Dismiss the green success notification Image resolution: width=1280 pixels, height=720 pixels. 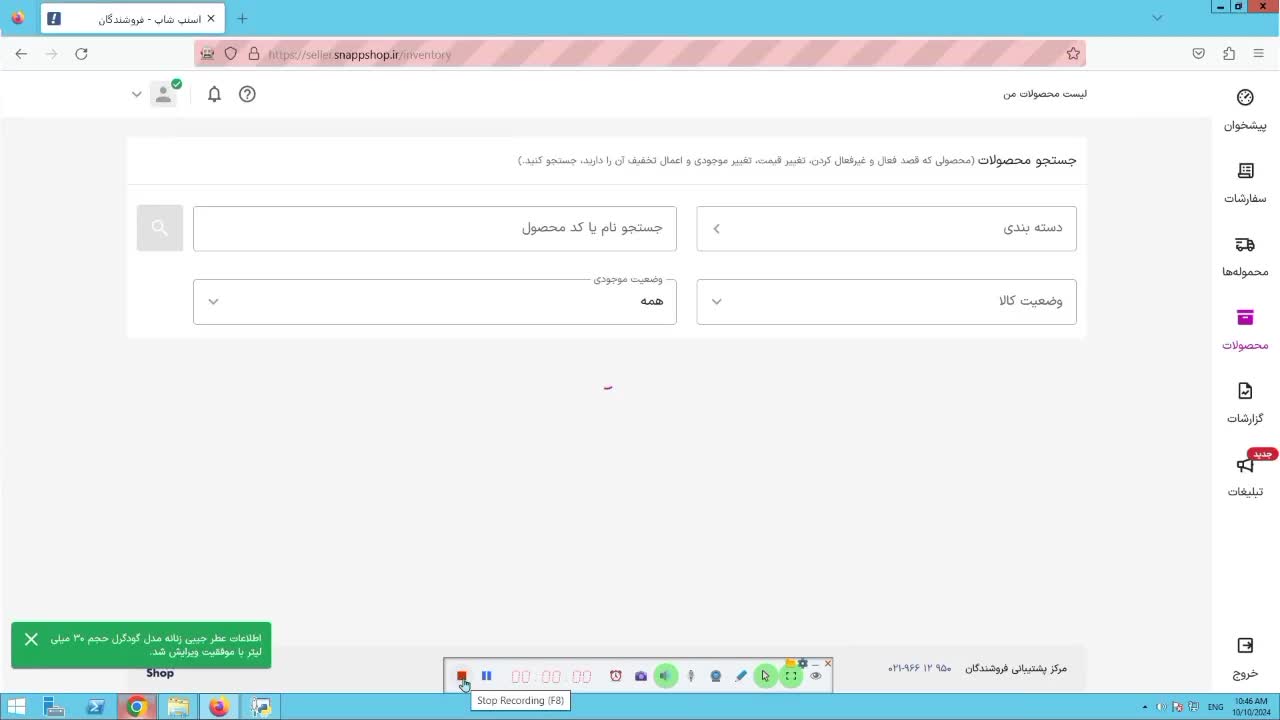click(x=31, y=639)
